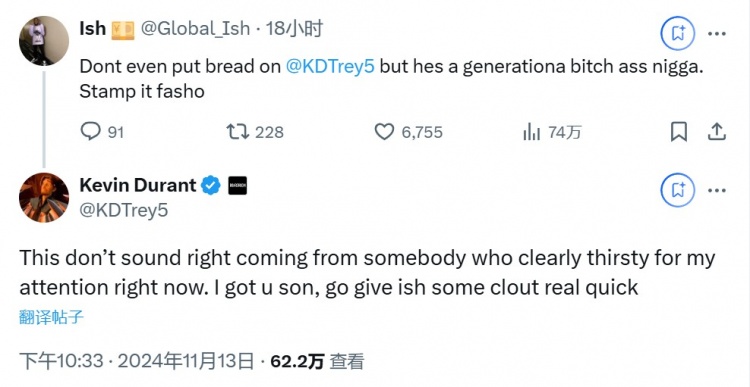
Task: Open more options menu on Kevin Durant's tweet
Action: (717, 190)
